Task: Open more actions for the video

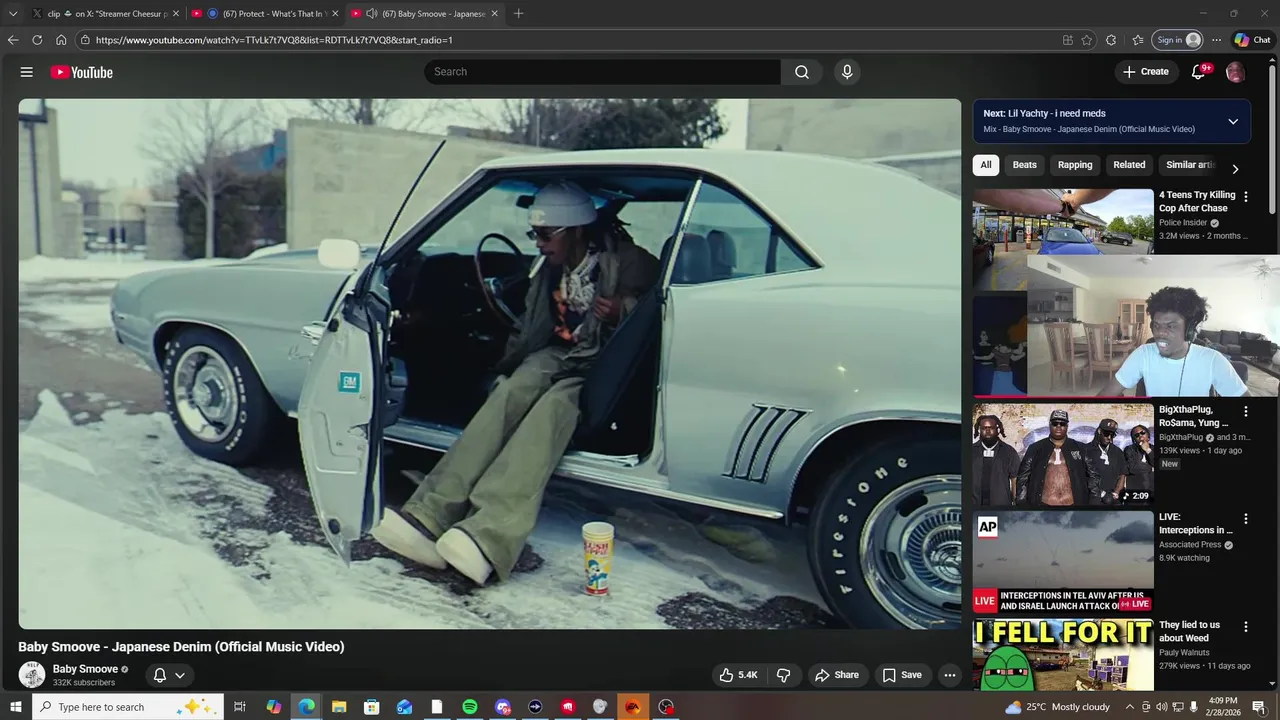Action: tap(950, 675)
